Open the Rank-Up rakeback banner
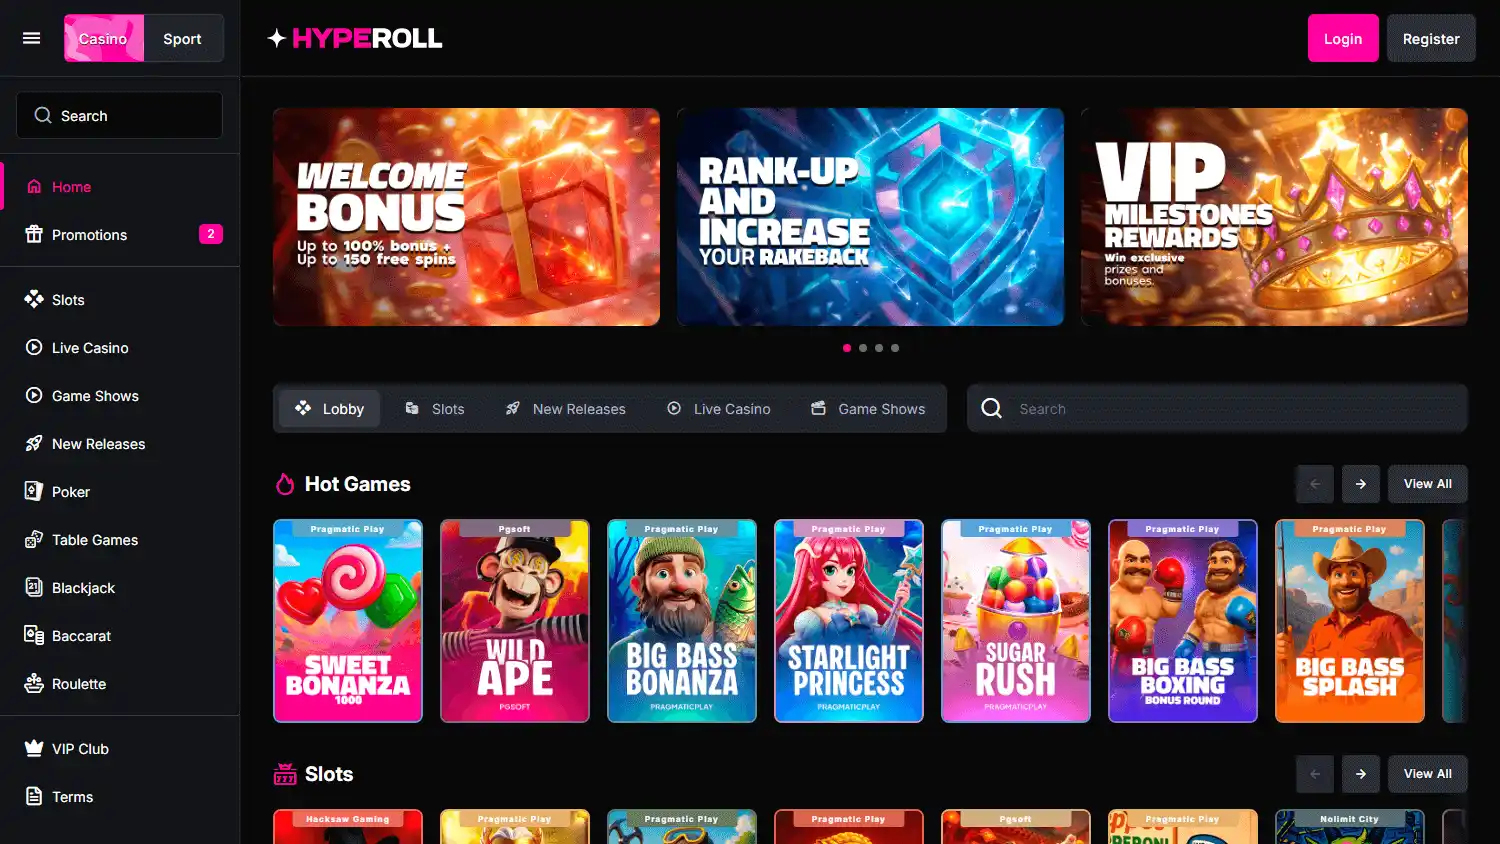 click(870, 217)
